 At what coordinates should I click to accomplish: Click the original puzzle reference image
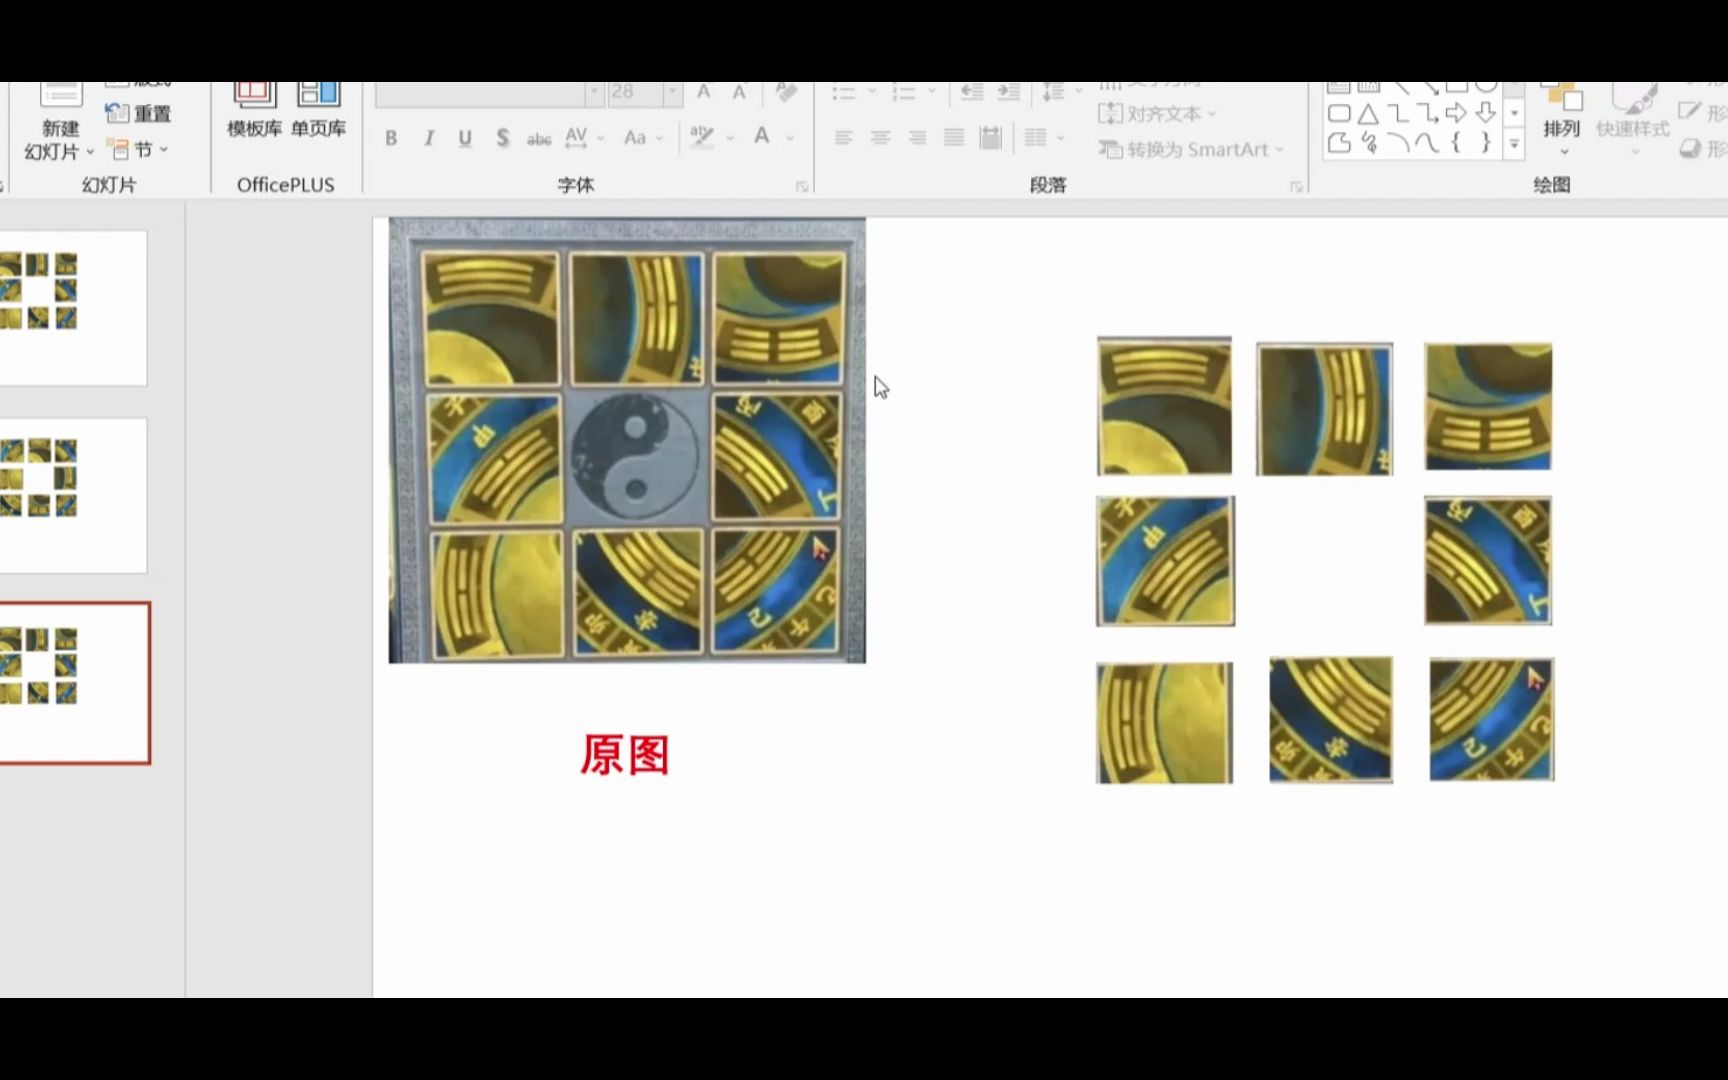click(x=627, y=440)
